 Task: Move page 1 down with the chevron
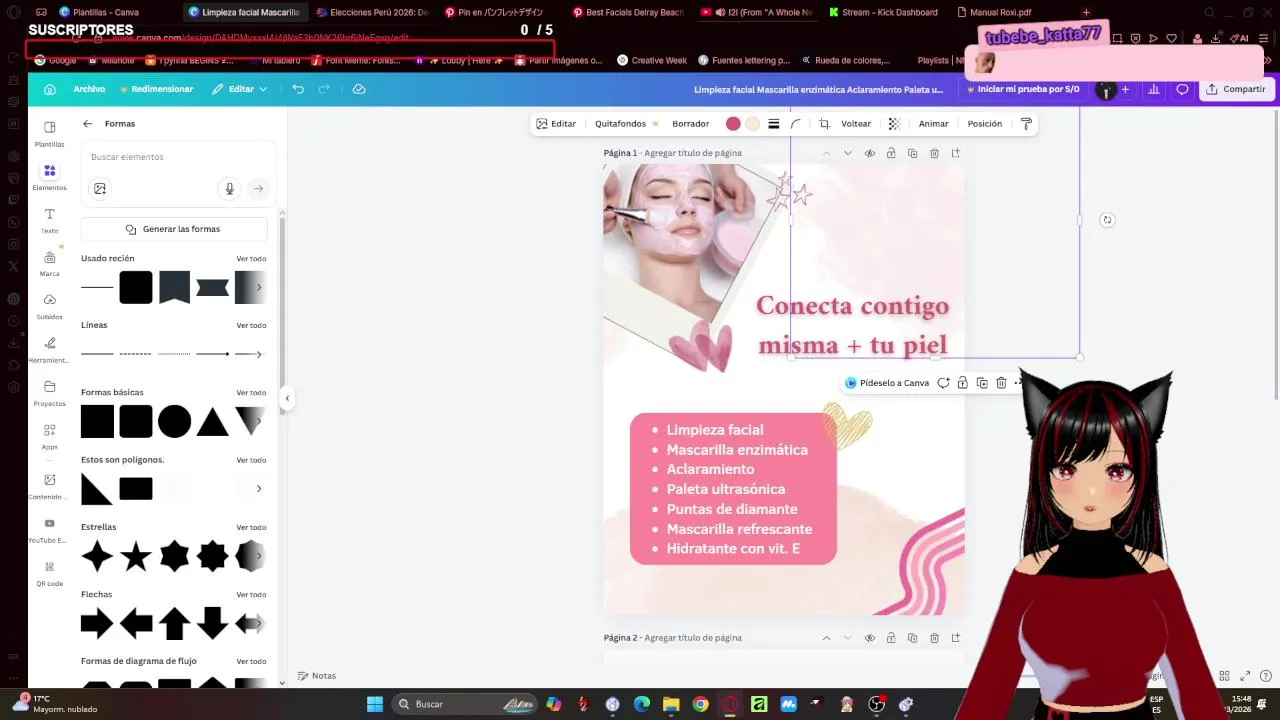(x=847, y=153)
